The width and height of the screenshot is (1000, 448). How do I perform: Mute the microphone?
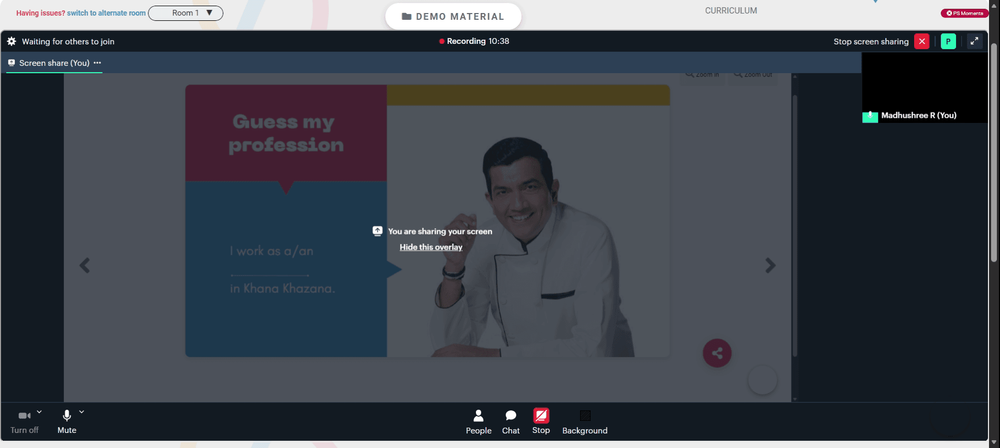tap(66, 422)
